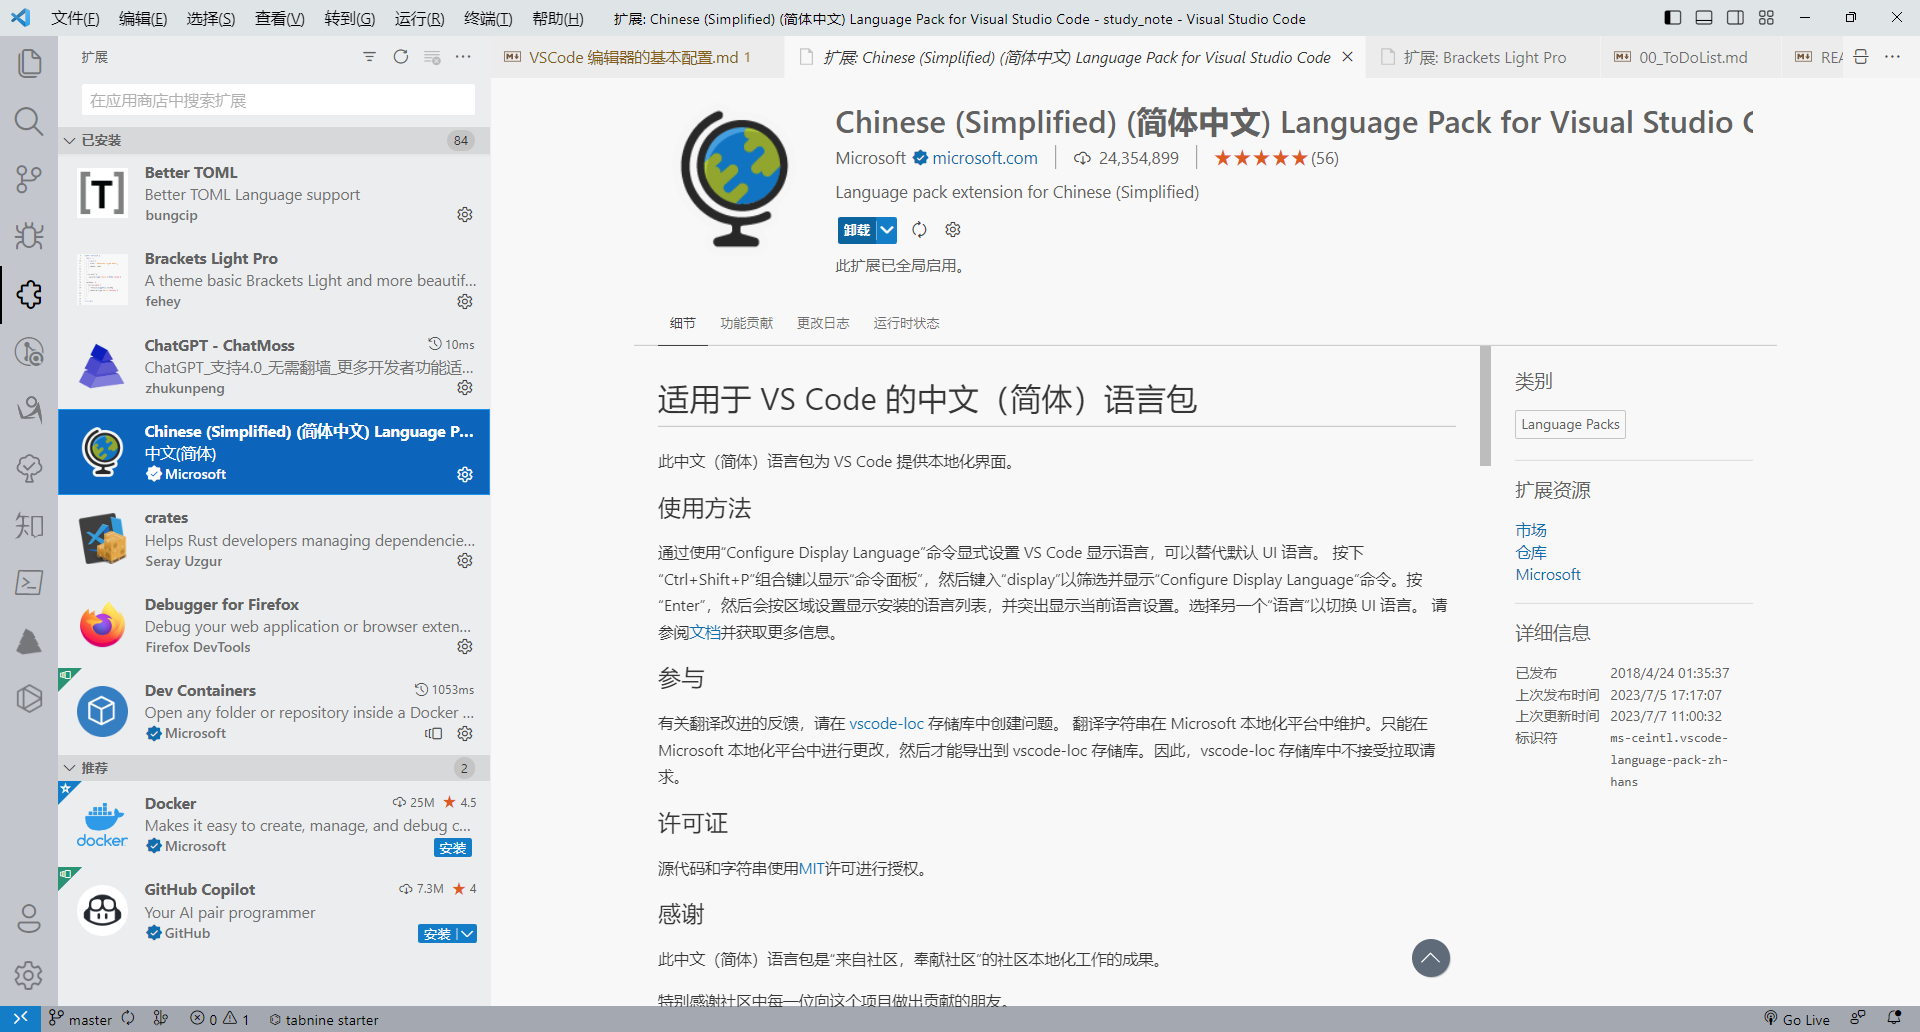
Task: Click the Language Packs category button
Action: [1570, 424]
